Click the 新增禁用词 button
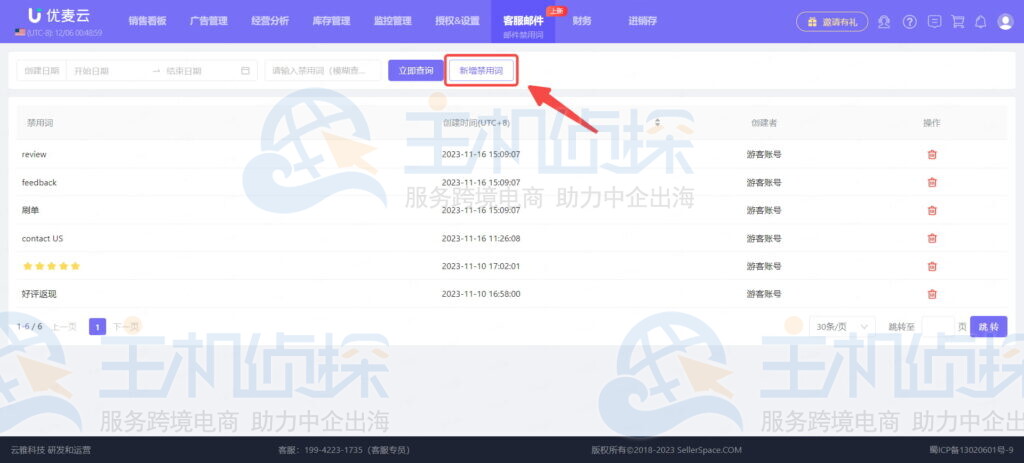This screenshot has width=1024, height=463. tap(481, 71)
